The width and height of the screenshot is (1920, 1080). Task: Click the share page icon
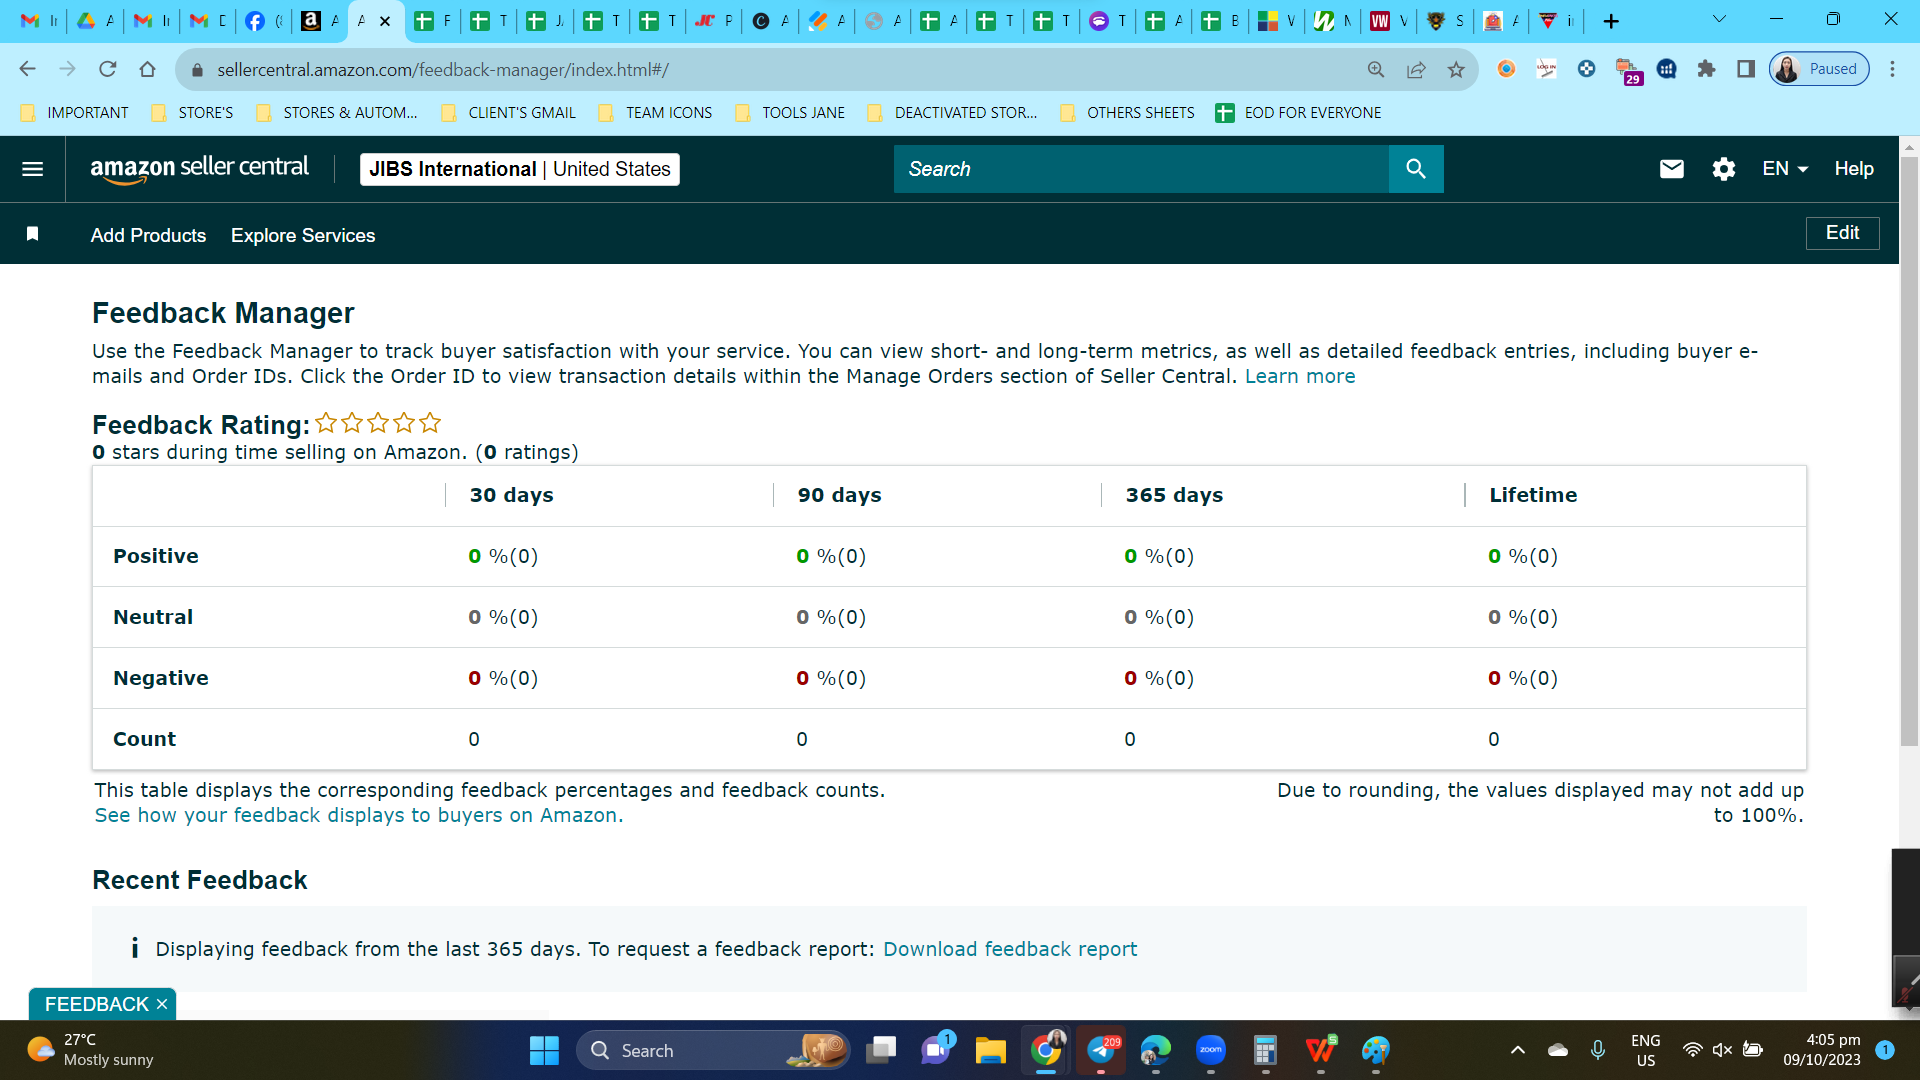(1416, 69)
